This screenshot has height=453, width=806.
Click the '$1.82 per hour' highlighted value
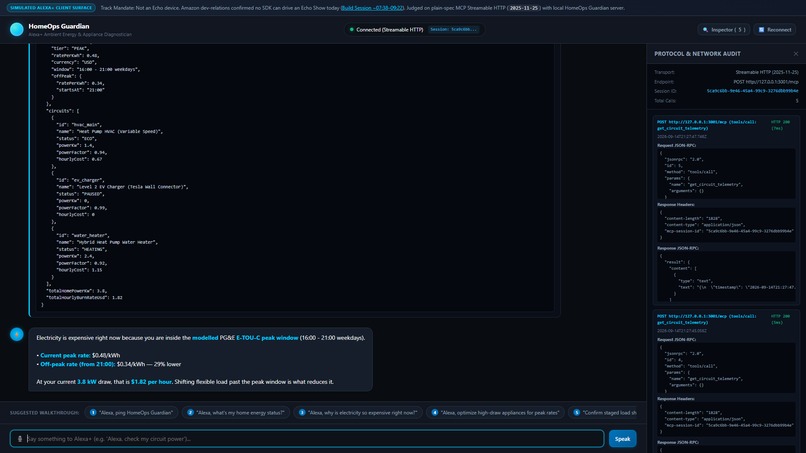pyautogui.click(x=151, y=382)
